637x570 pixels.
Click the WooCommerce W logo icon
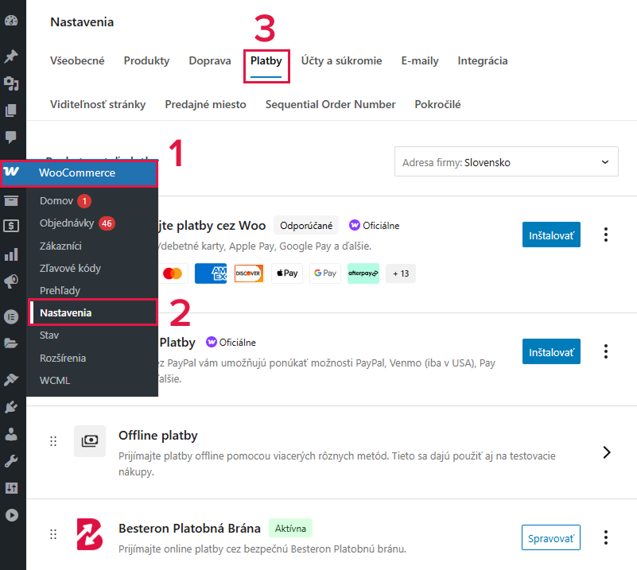click(11, 172)
